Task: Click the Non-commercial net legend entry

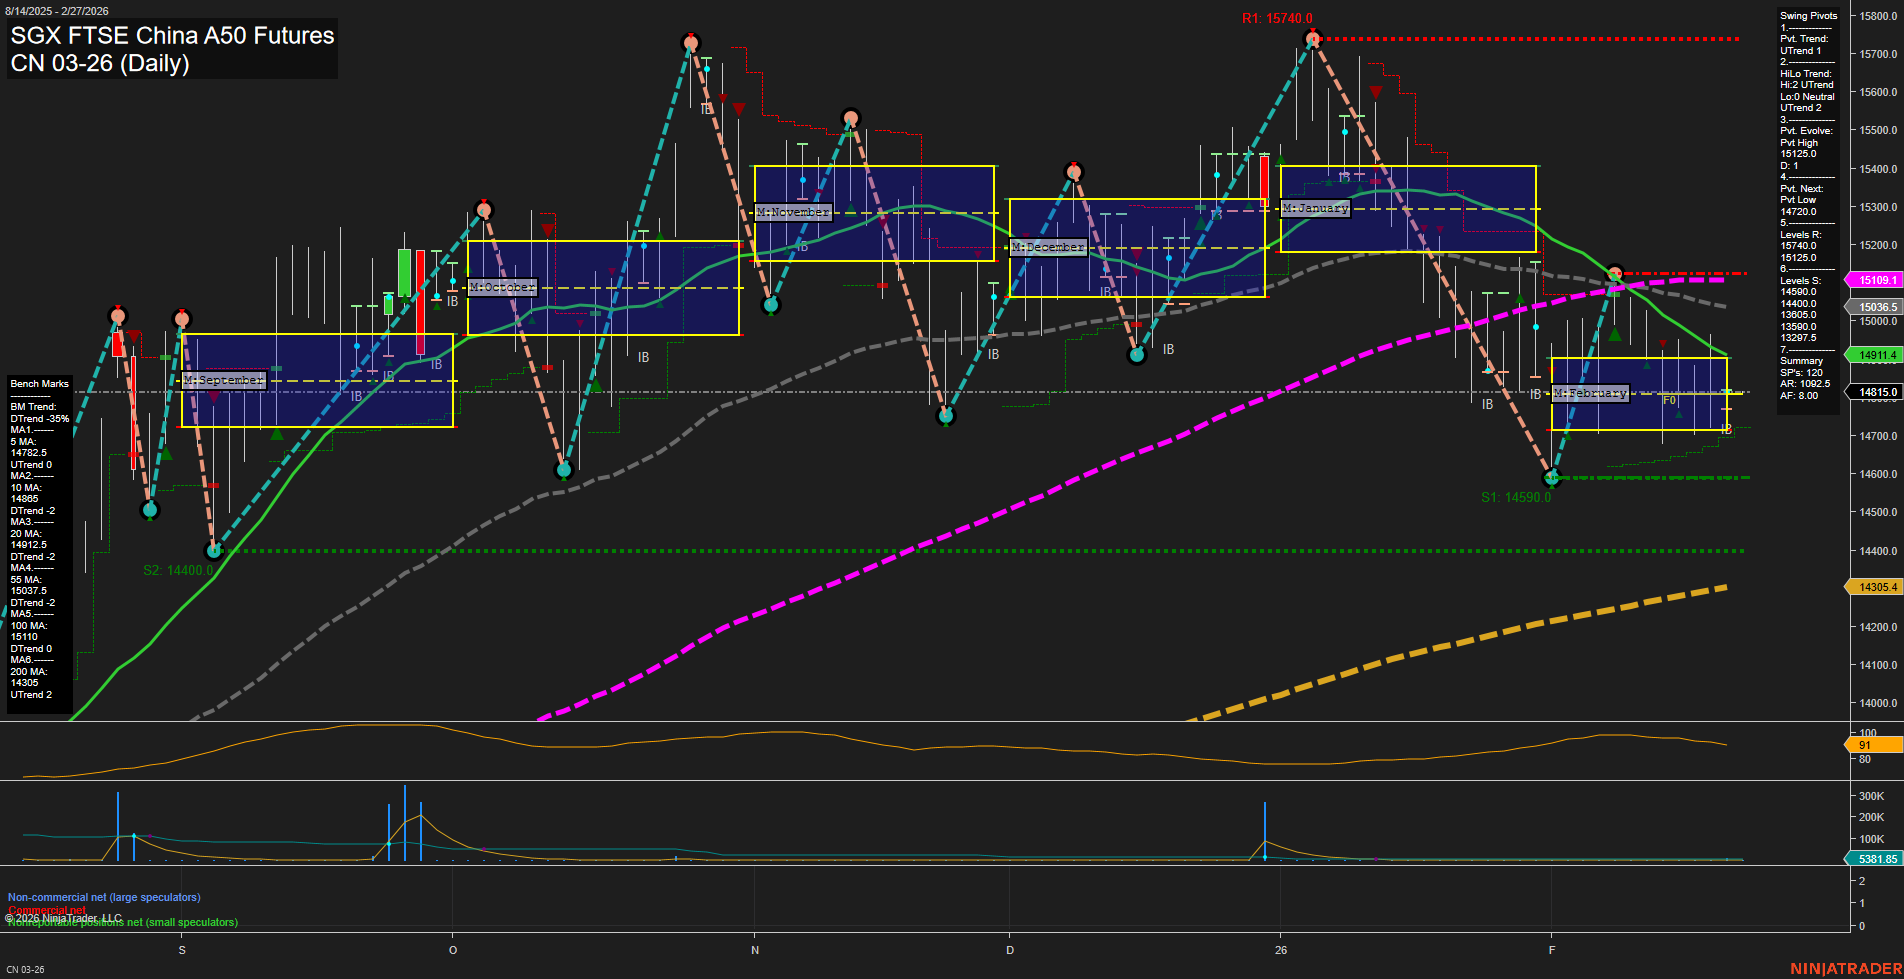Action: 104,897
